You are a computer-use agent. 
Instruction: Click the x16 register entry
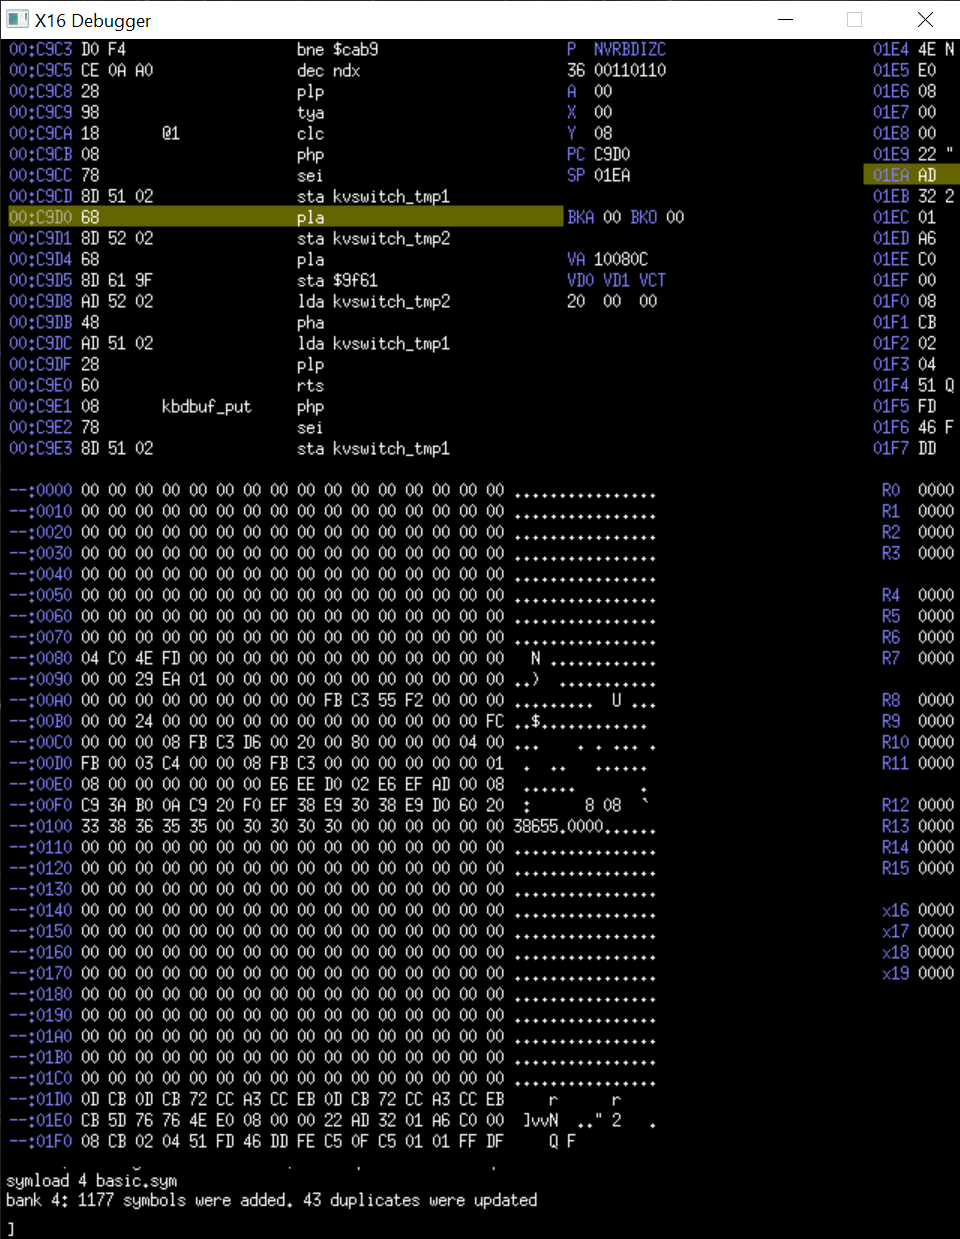click(918, 910)
